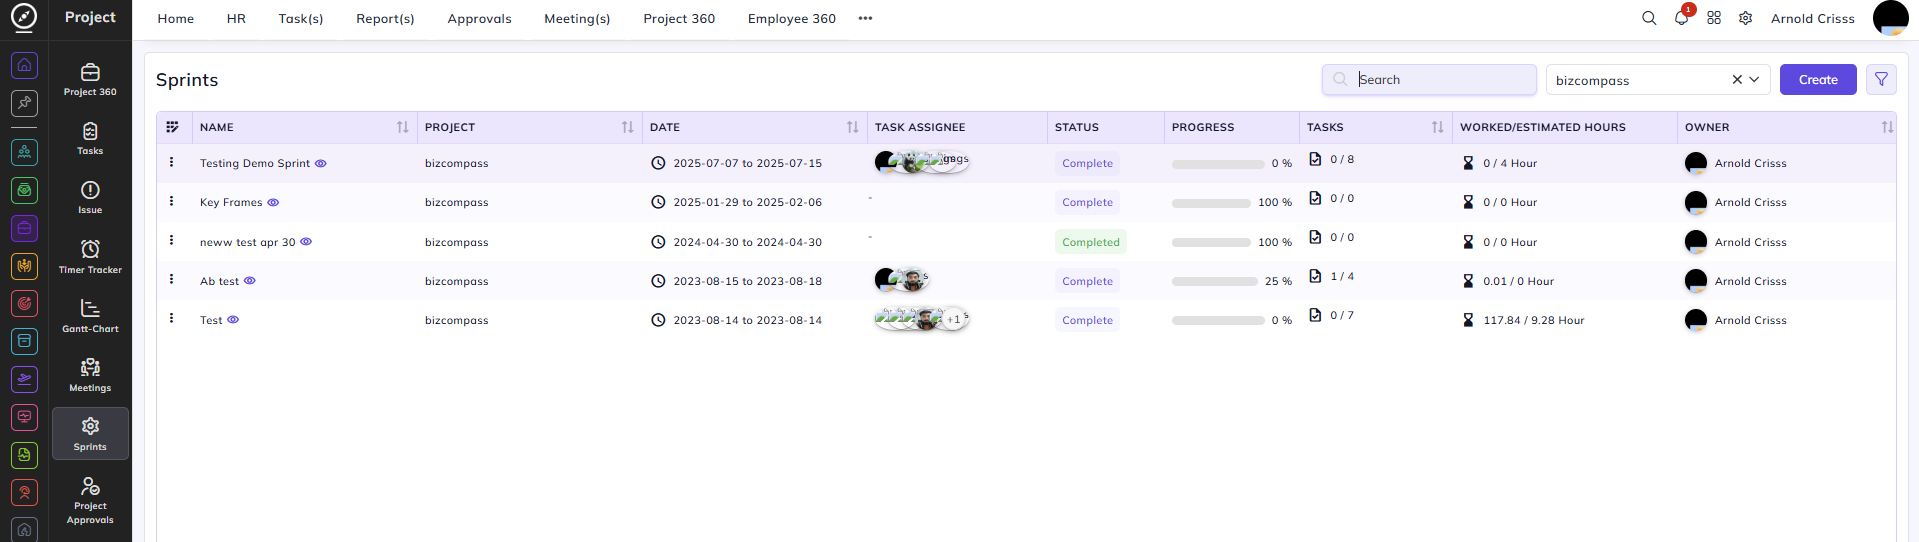Open the bizcompass project dropdown arrow
This screenshot has width=1919, height=542.
tap(1754, 79)
